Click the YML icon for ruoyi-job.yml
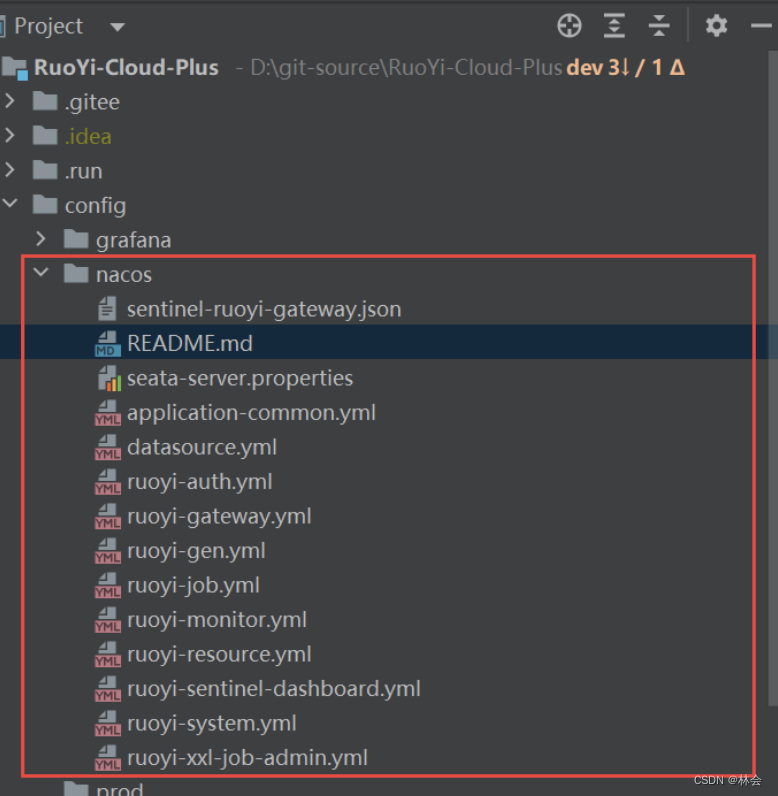 coord(108,585)
